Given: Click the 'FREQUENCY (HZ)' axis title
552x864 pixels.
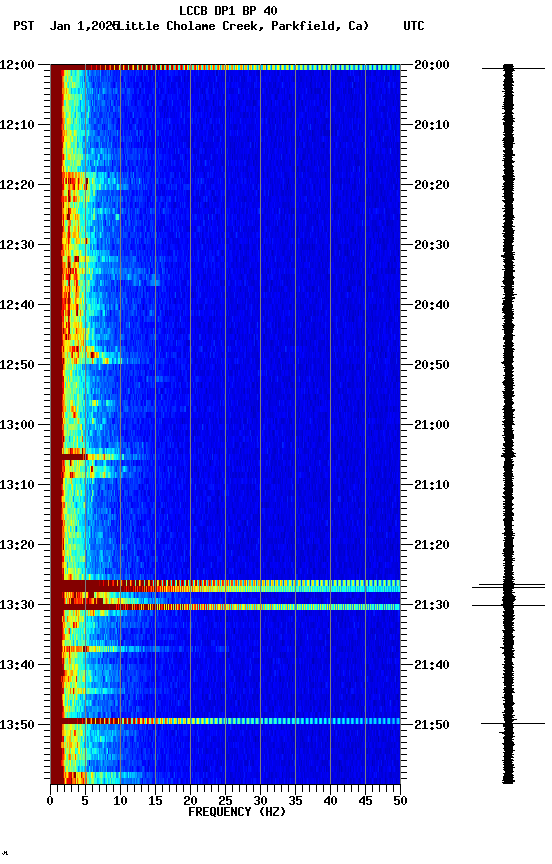Looking at the screenshot, I should point(237,812).
